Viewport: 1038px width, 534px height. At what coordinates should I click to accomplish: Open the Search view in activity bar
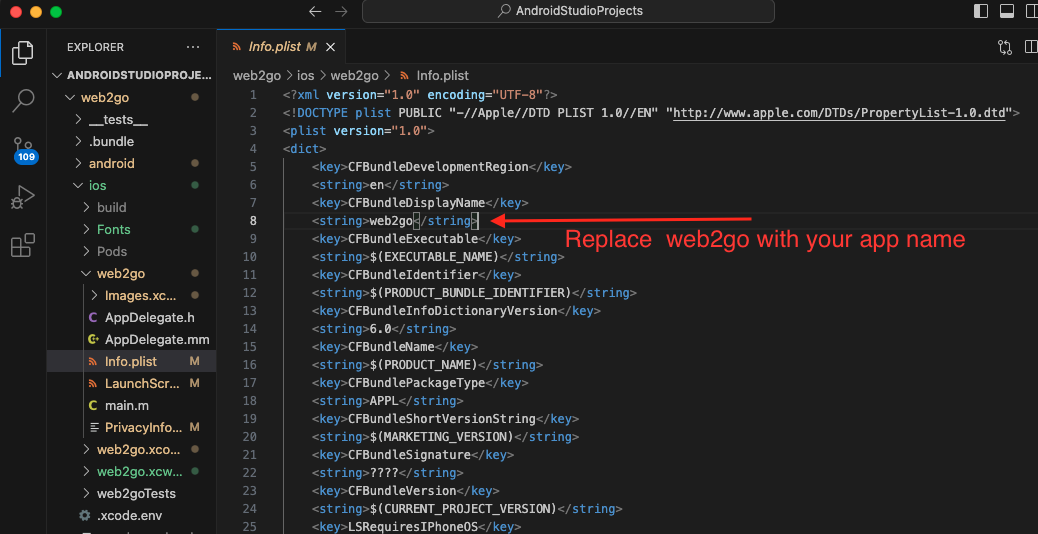(22, 100)
